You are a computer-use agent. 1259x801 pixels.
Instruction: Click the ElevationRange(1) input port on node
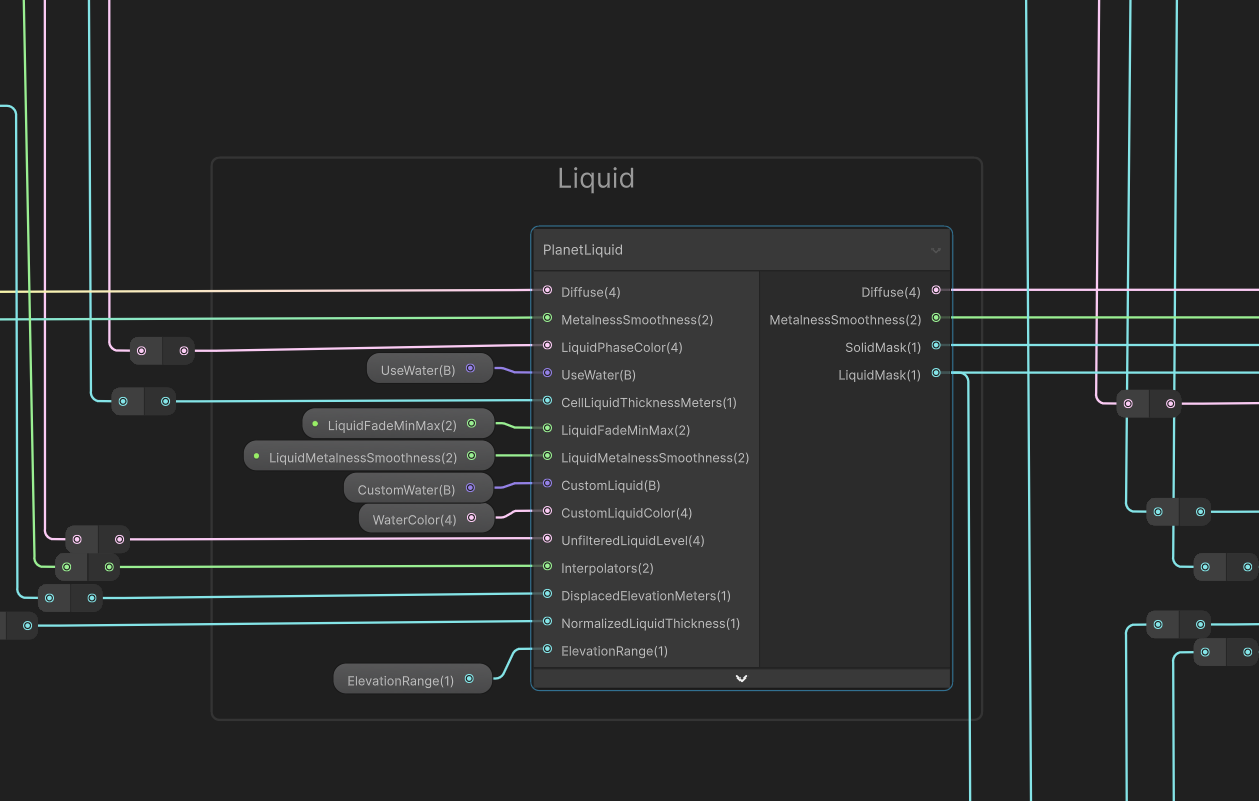coord(547,650)
